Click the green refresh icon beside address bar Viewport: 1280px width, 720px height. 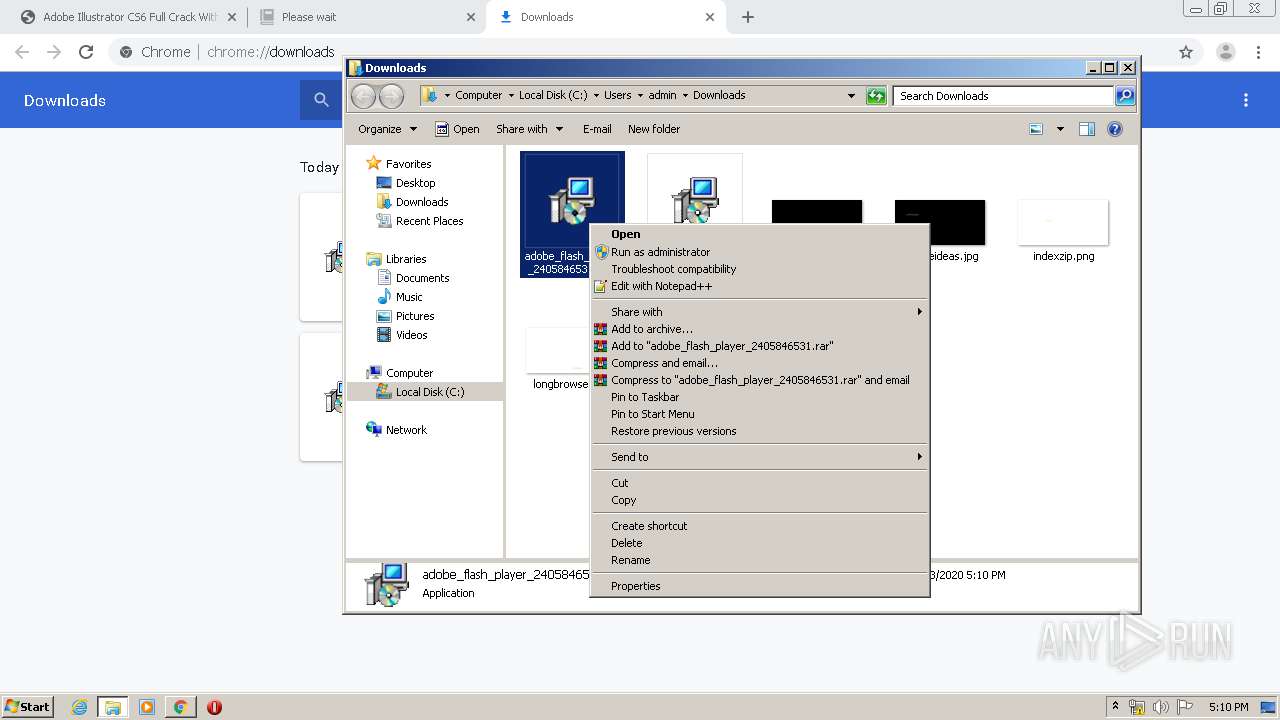(876, 96)
